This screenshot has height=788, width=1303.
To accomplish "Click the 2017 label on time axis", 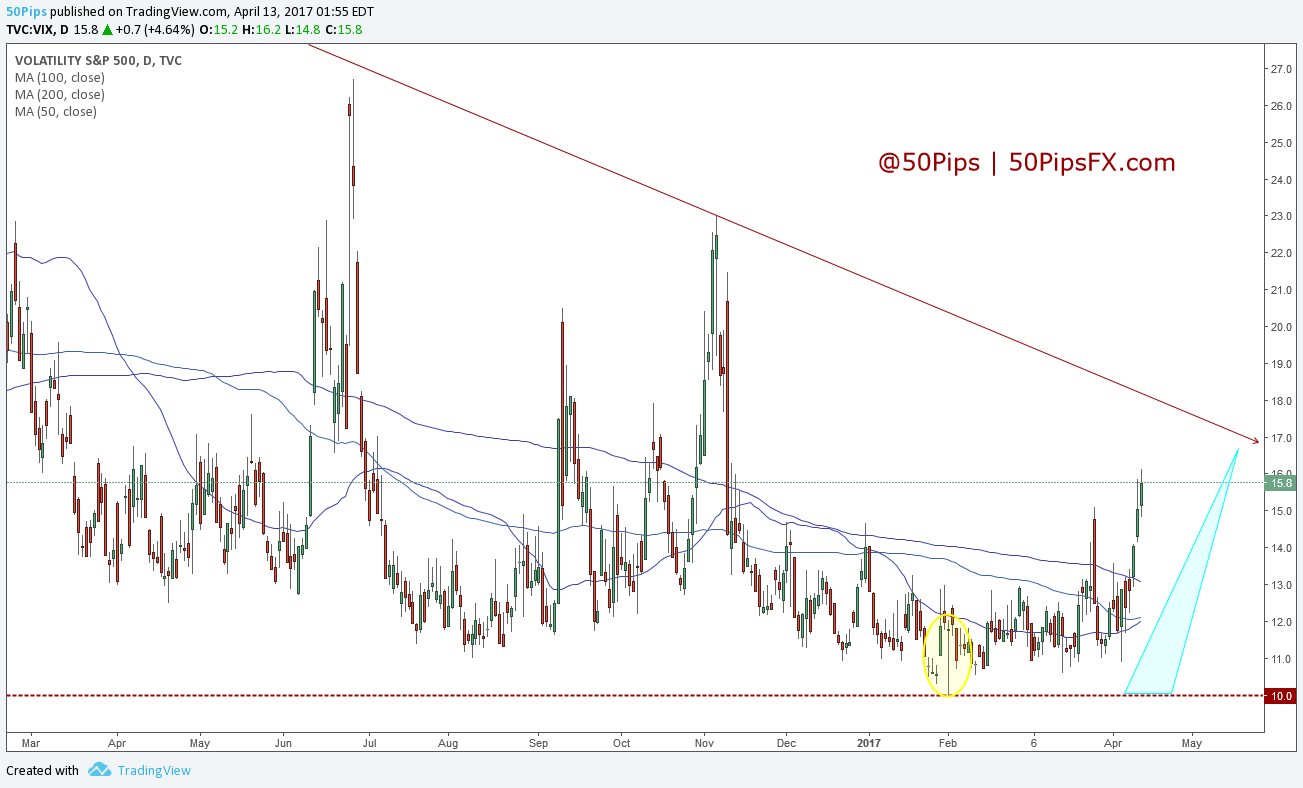I will coord(869,743).
